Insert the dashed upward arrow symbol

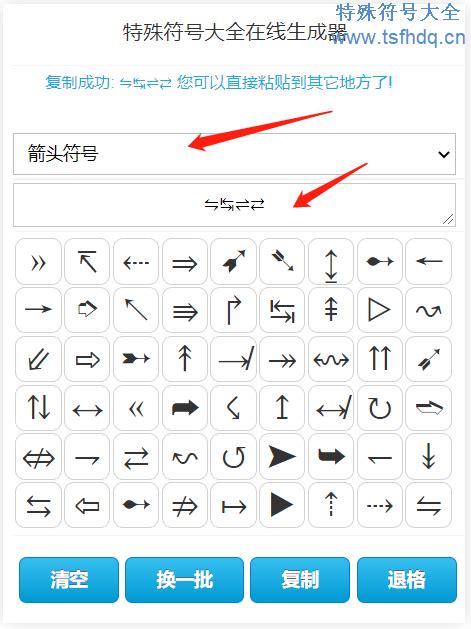331,505
